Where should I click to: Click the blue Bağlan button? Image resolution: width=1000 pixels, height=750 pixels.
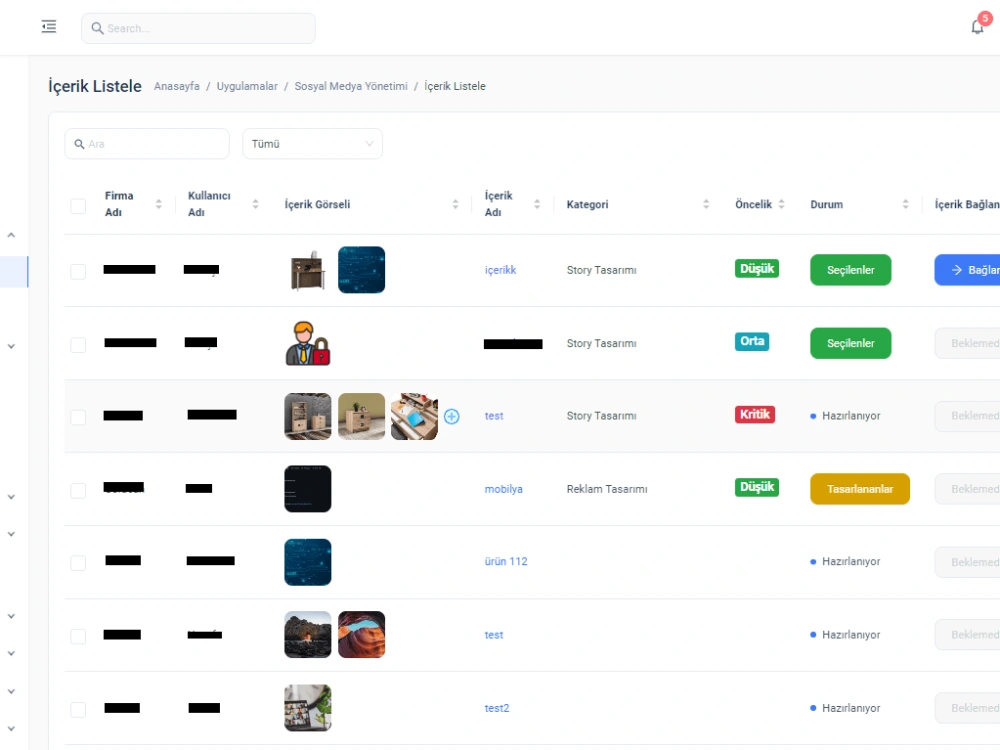click(967, 270)
